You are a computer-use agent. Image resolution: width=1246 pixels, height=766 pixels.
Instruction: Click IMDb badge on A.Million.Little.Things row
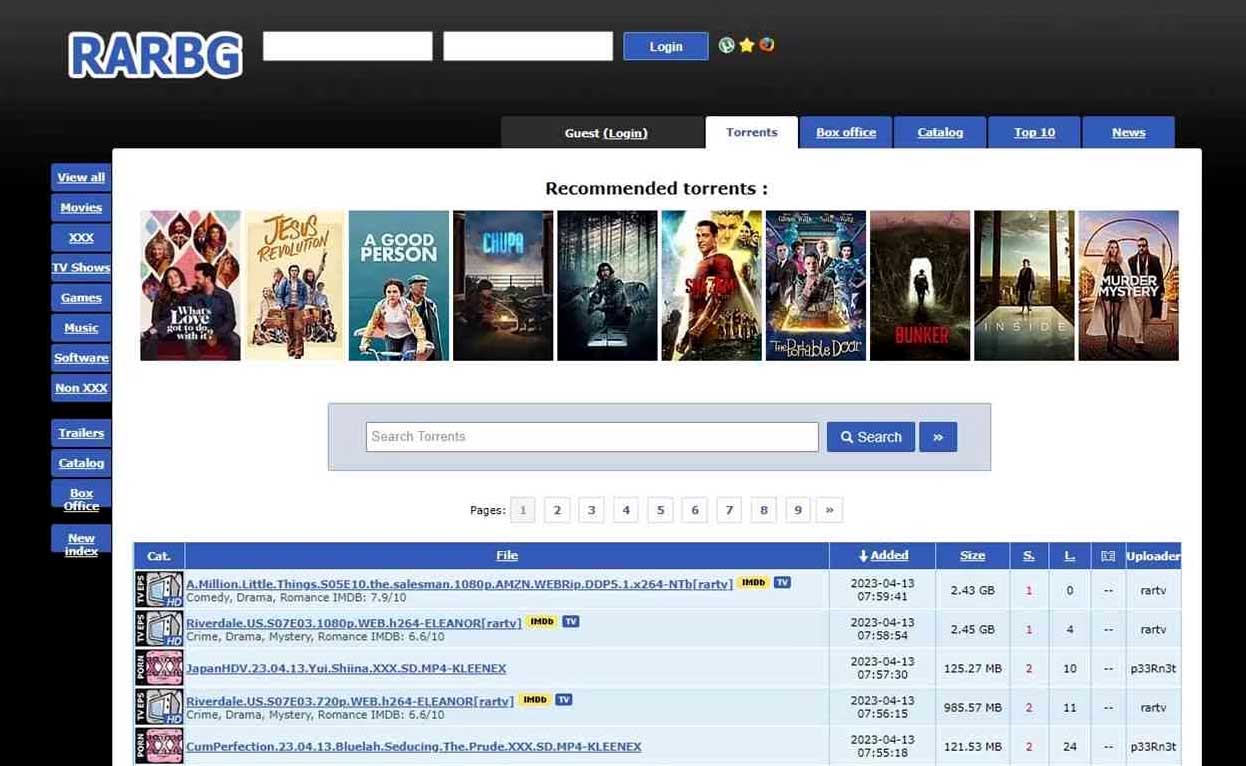(x=753, y=583)
